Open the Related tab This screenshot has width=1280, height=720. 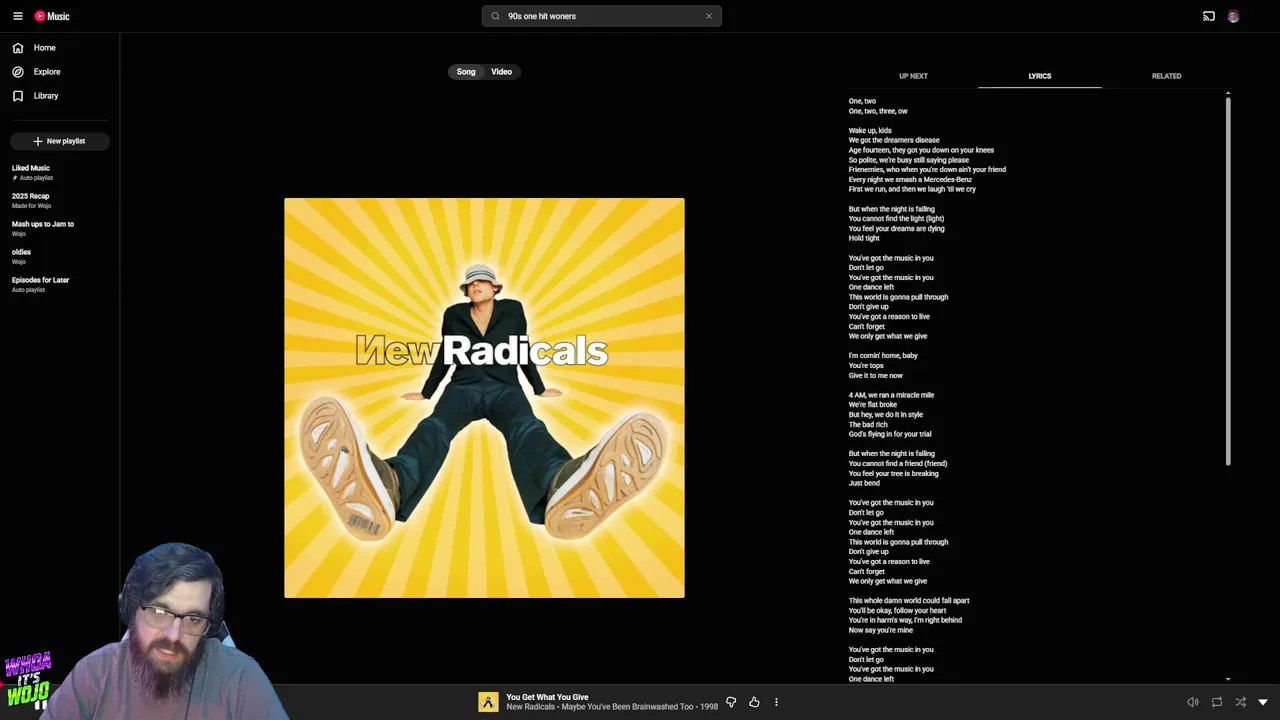[1166, 76]
